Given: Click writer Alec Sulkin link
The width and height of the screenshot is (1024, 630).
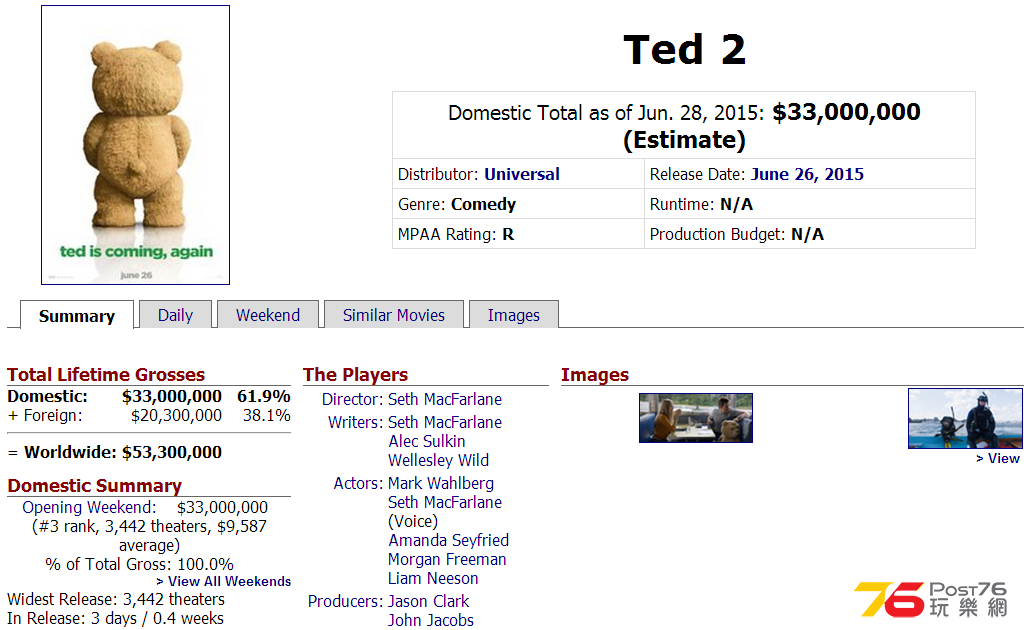Looking at the screenshot, I should [x=427, y=441].
